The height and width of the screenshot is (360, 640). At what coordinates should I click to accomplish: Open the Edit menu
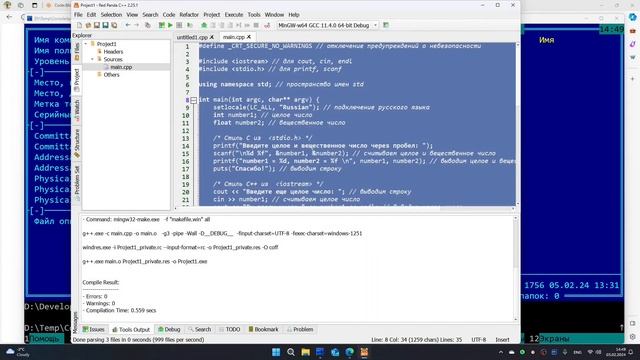click(91, 15)
